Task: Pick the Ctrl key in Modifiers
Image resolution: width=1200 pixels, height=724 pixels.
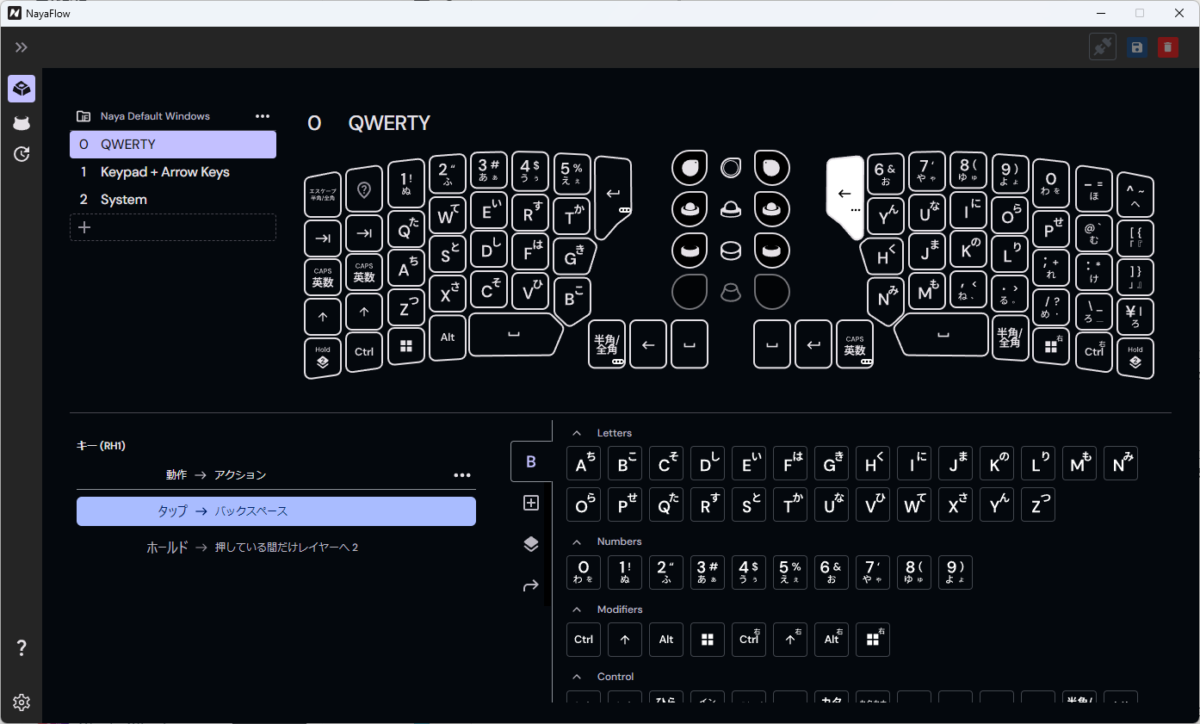Action: pyautogui.click(x=584, y=640)
